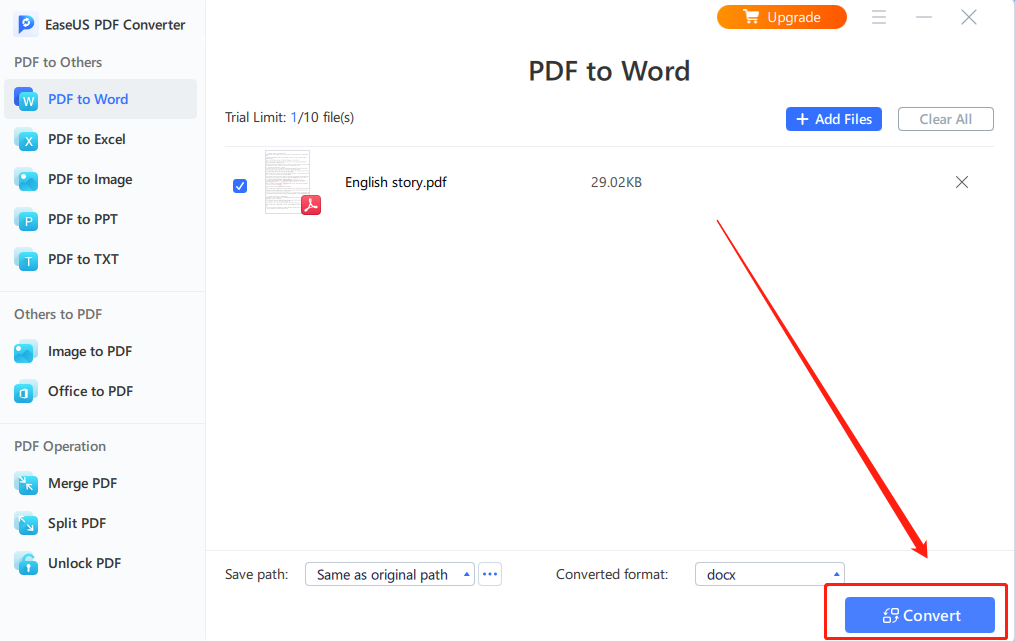Minimize the EaseUS PDF Converter window

(924, 17)
